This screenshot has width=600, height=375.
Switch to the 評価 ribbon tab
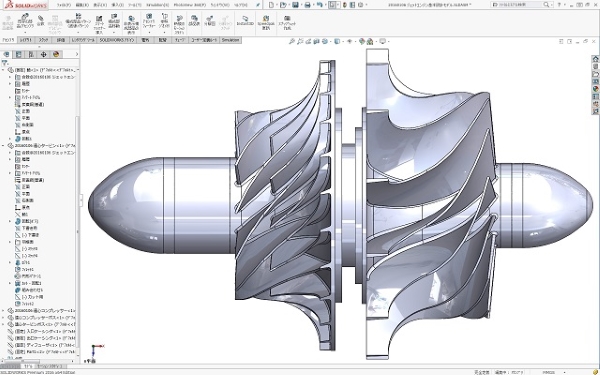point(60,40)
